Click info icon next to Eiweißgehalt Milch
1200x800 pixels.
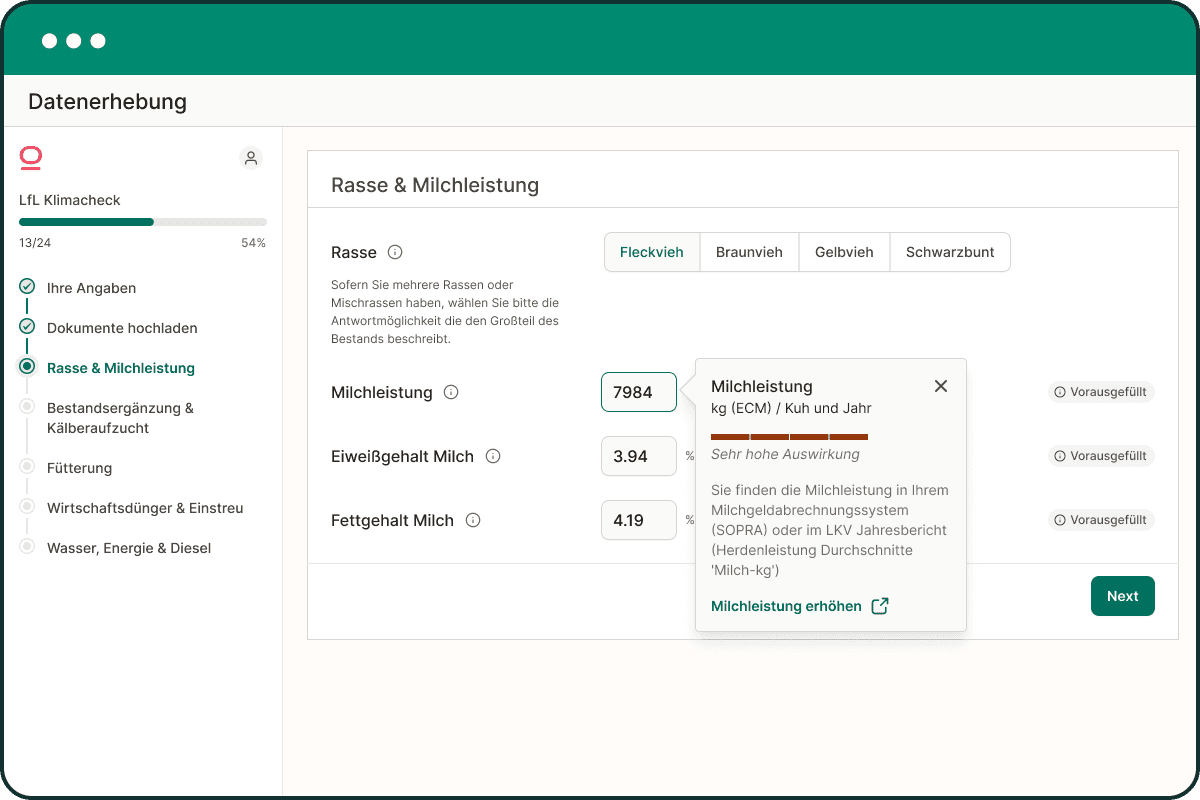pos(493,456)
